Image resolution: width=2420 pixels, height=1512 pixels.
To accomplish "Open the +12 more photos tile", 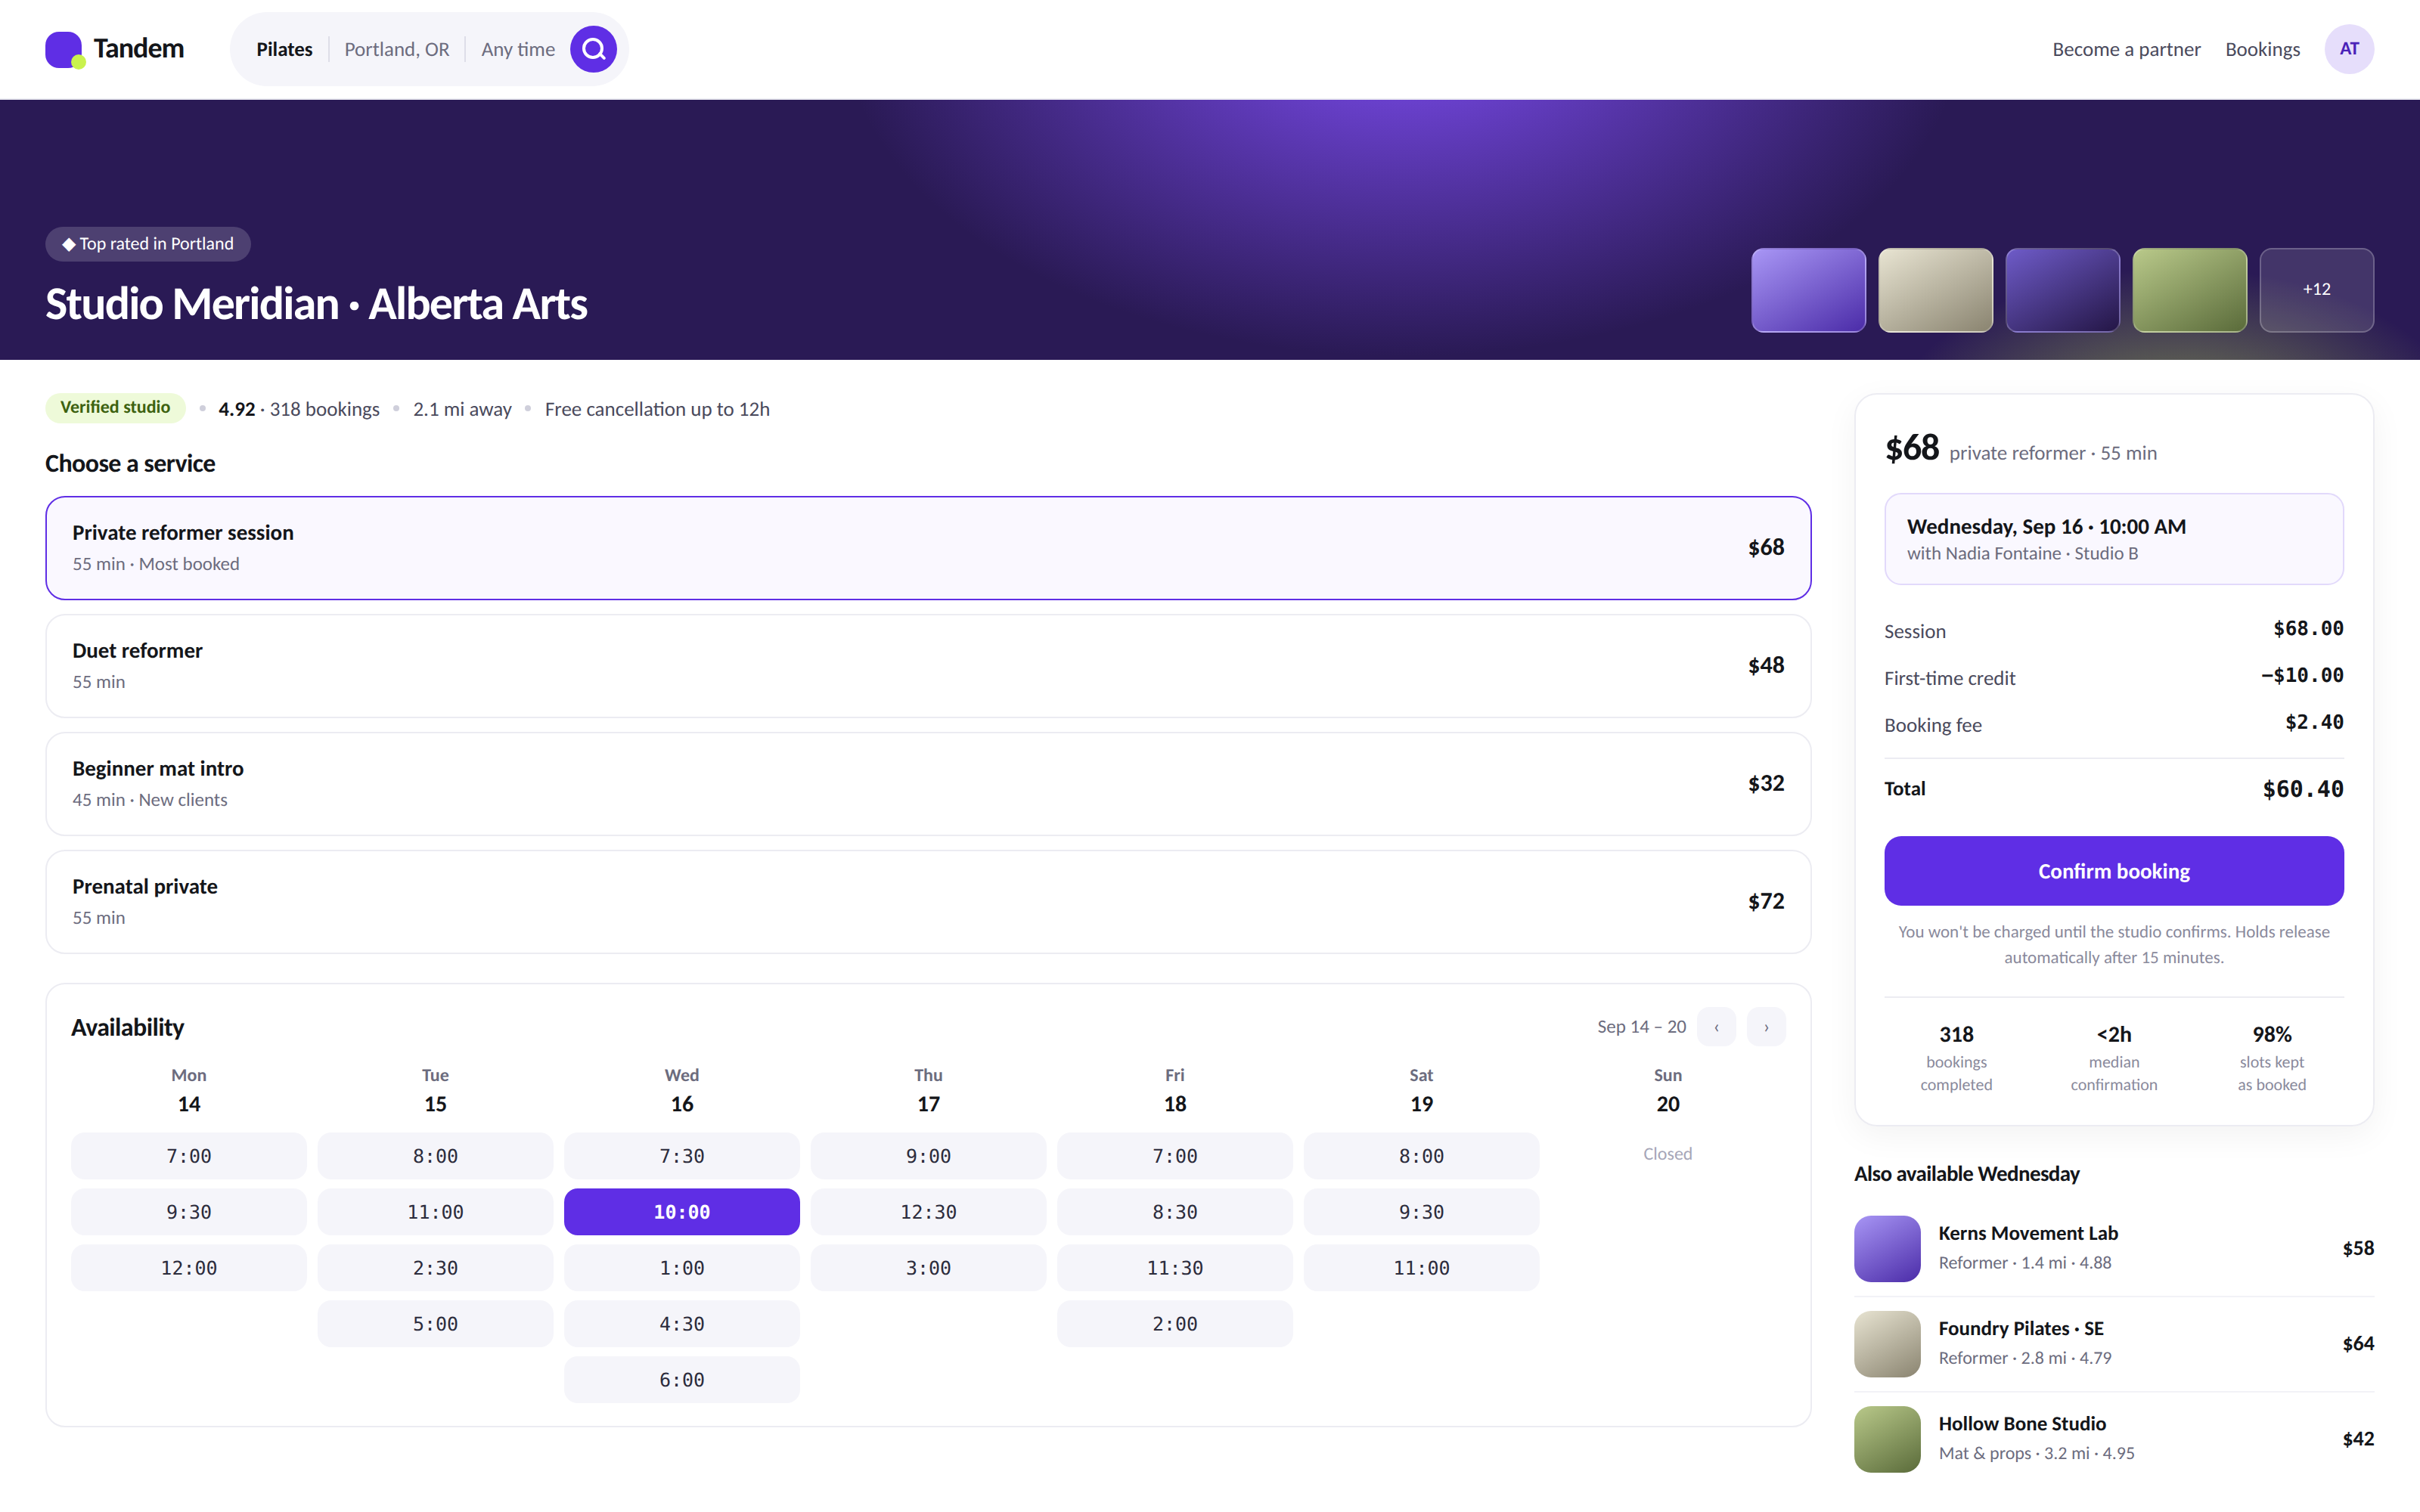I will (x=2316, y=290).
